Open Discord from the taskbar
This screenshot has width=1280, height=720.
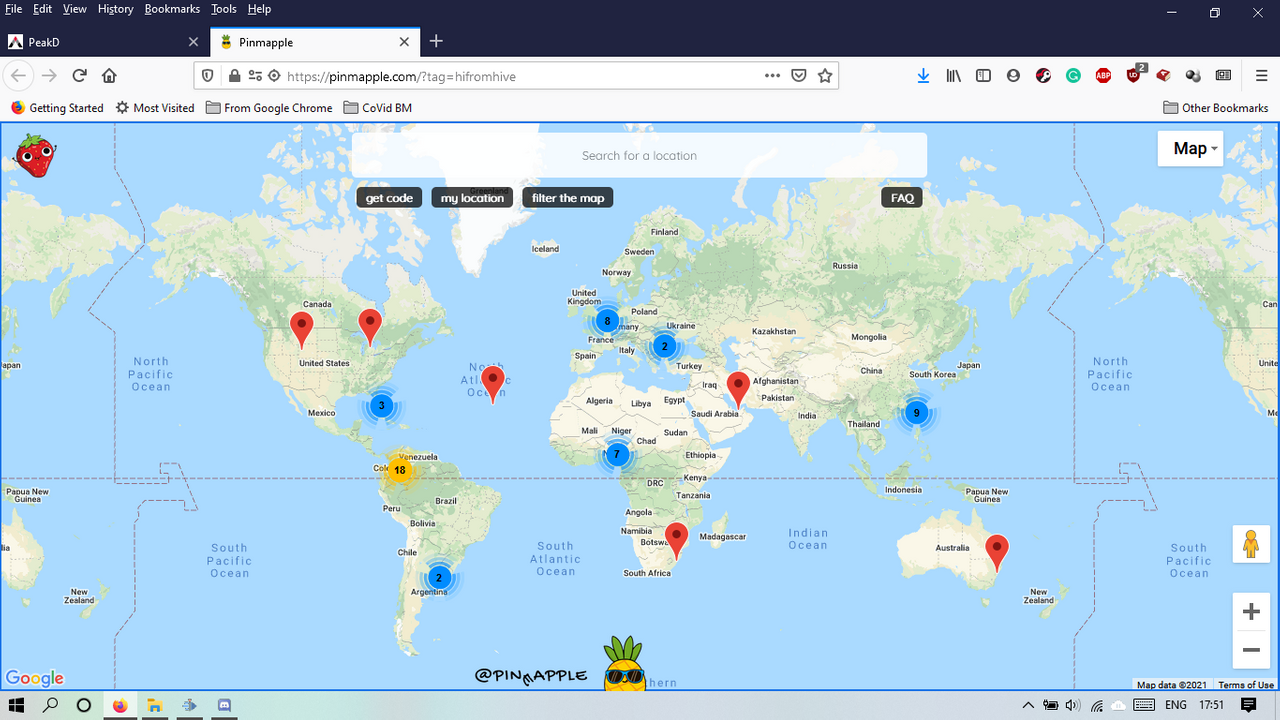(x=224, y=705)
